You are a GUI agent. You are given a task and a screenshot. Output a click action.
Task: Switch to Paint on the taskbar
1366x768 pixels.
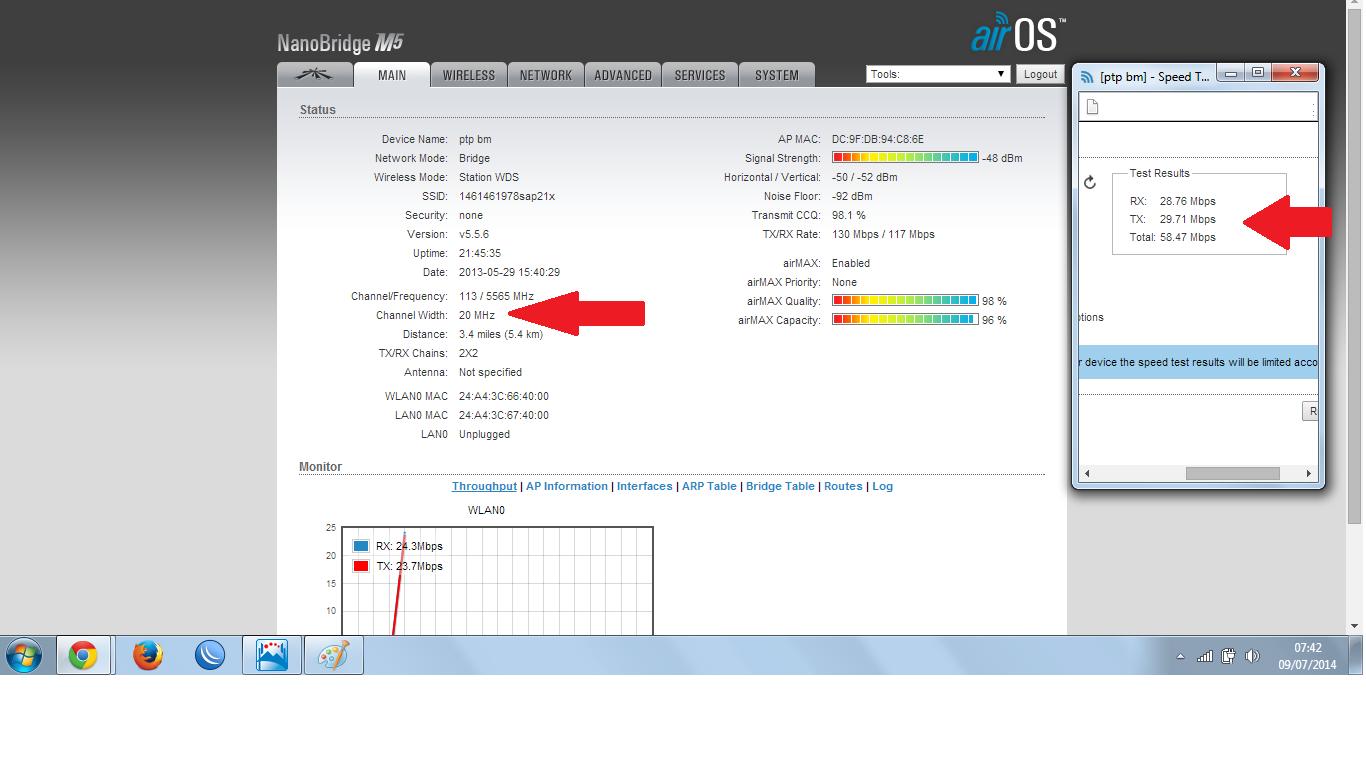pyautogui.click(x=333, y=656)
